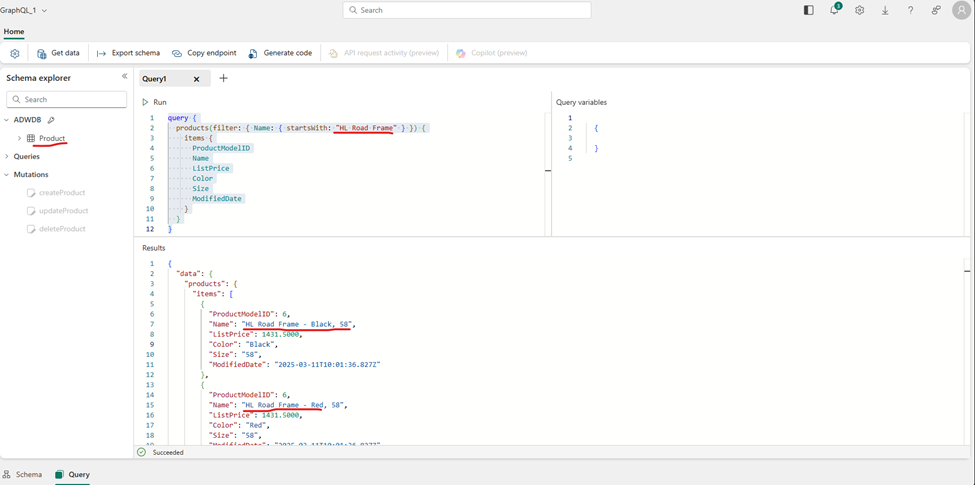Expand the Queries section
Screen dimensions: 975x485
point(7,157)
